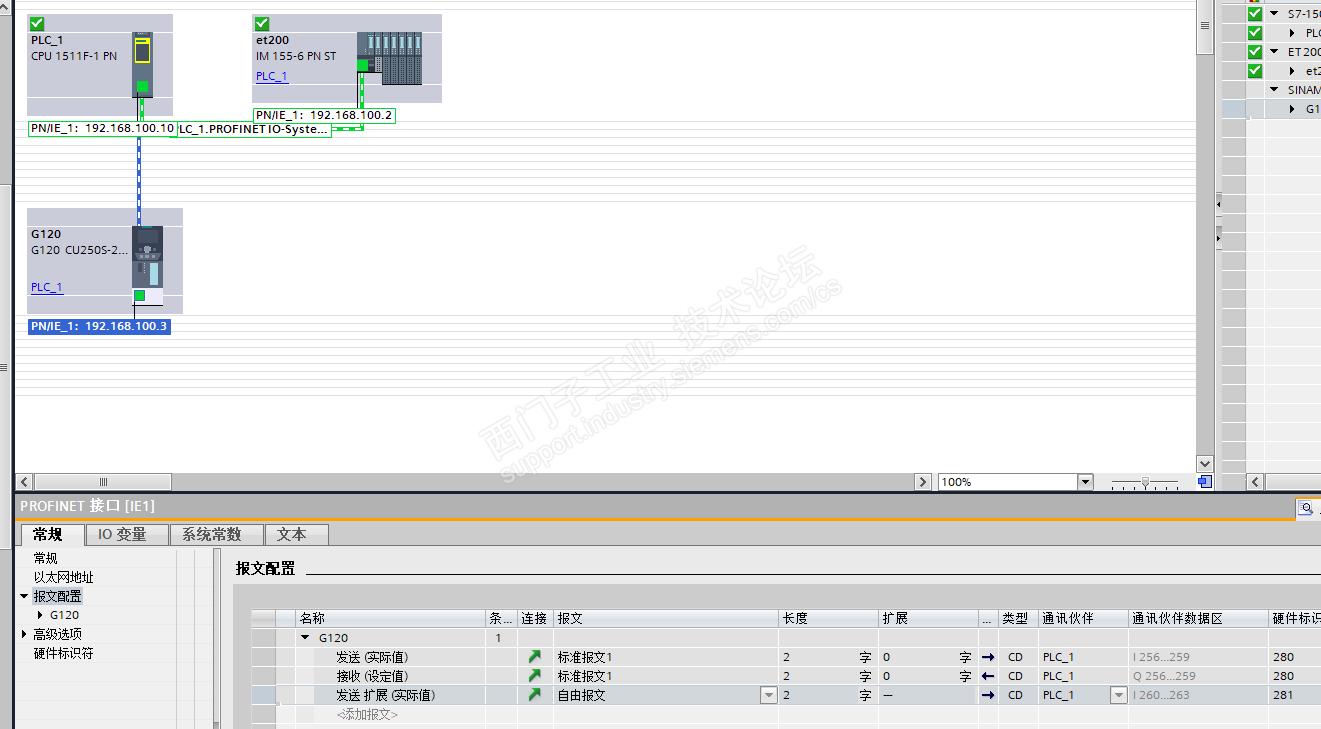1321x729 pixels.
Task: Select 常规 in the properties navigation tree
Action: 46,558
